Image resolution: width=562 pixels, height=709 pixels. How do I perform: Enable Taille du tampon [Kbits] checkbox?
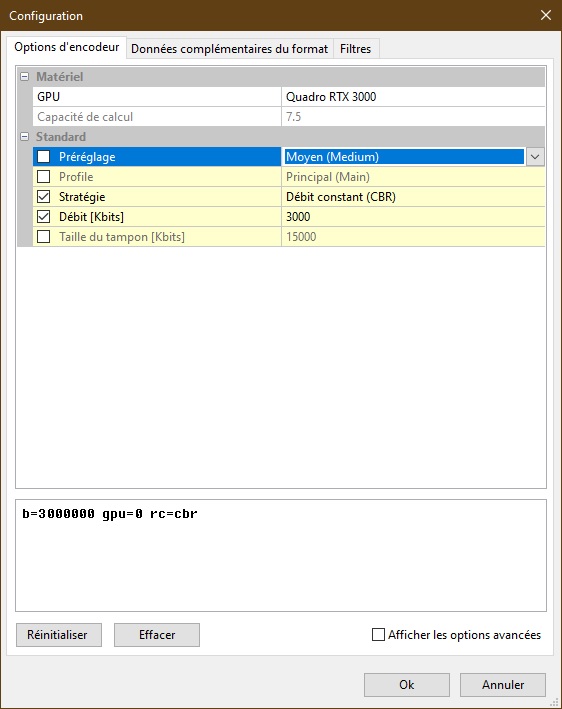pyautogui.click(x=43, y=236)
